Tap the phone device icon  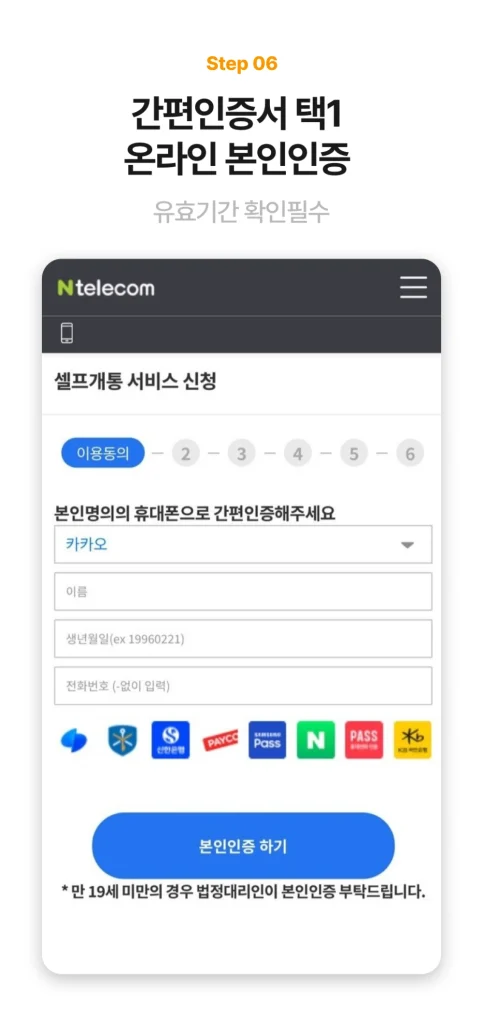tap(67, 333)
